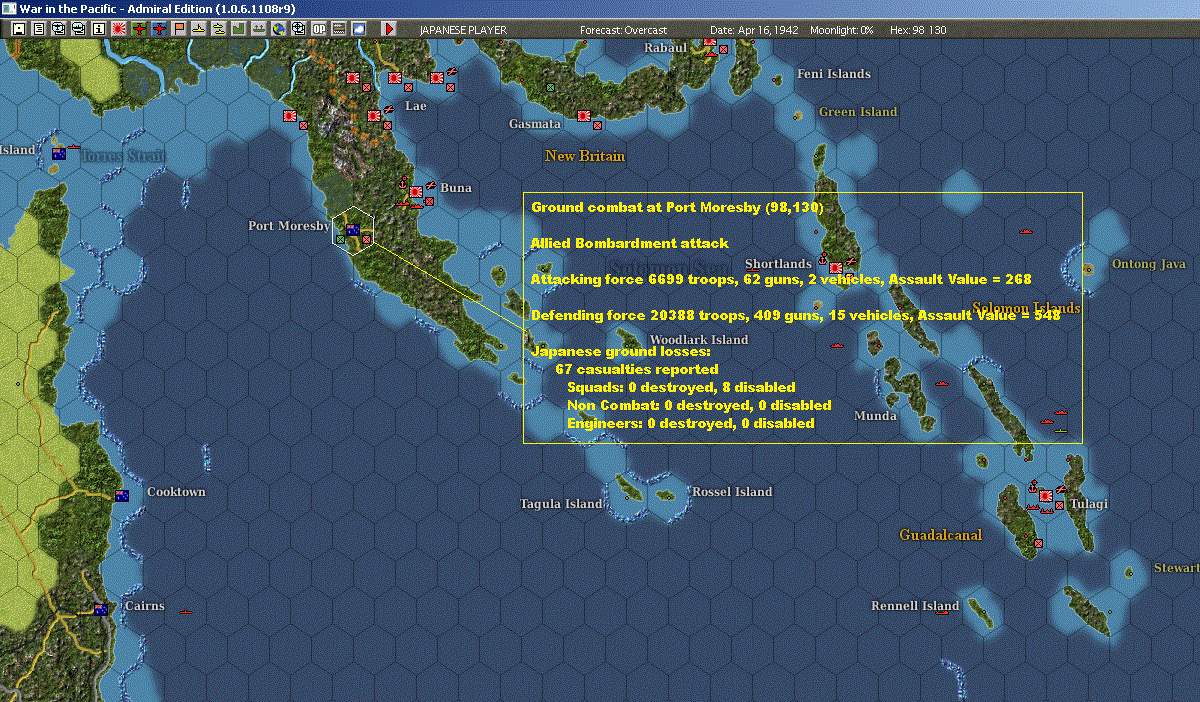Select Australian flag at Torres Strait island
Viewport: 1200px width, 702px height.
coord(59,154)
